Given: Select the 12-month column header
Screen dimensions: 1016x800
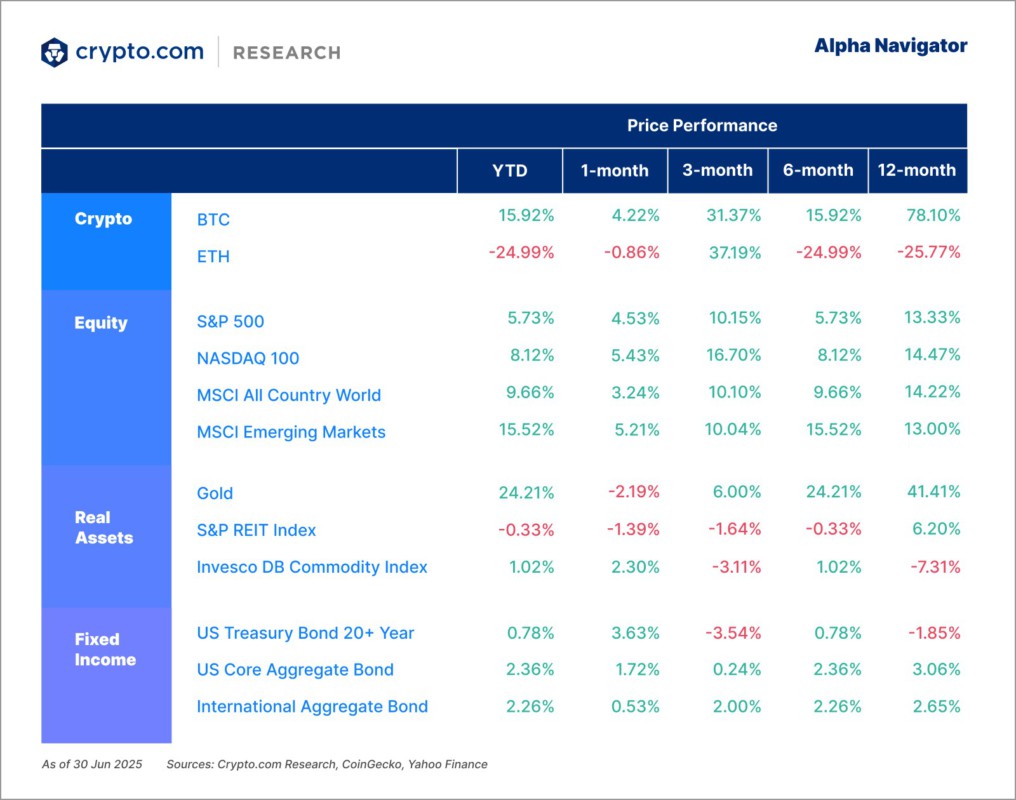Looking at the screenshot, I should [x=918, y=171].
